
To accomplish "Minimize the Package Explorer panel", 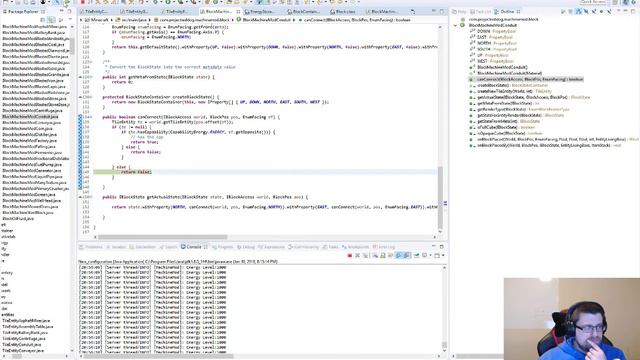I will coord(61,11).
